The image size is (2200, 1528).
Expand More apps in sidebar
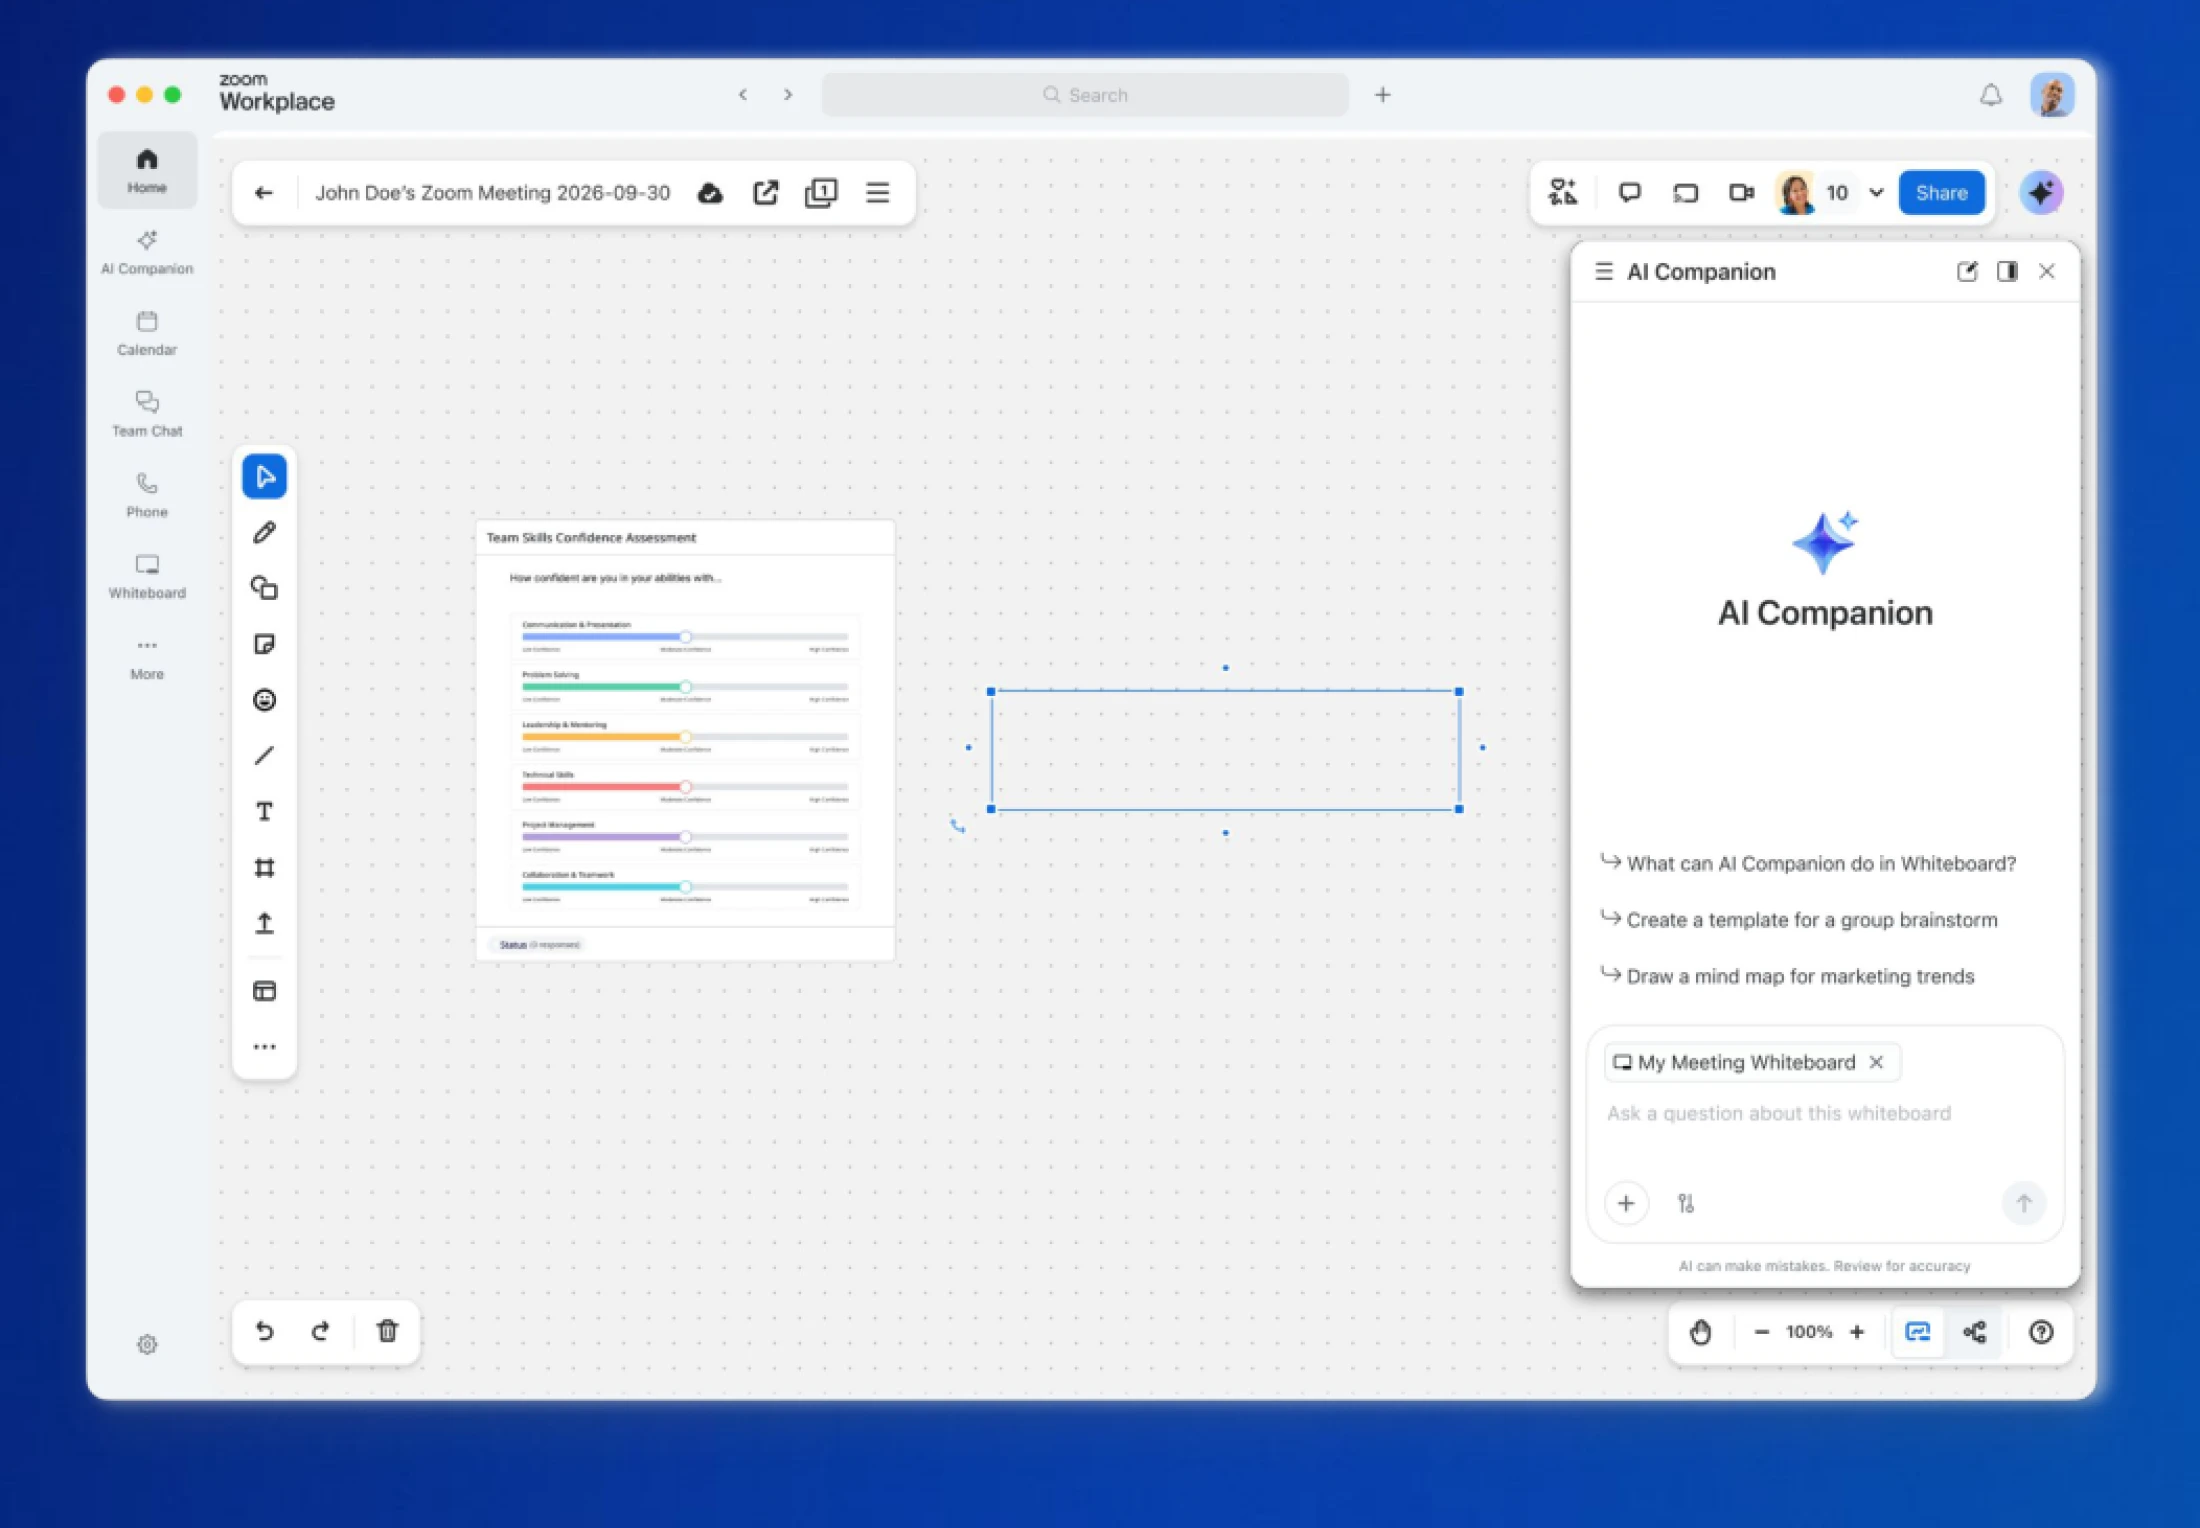click(x=147, y=658)
